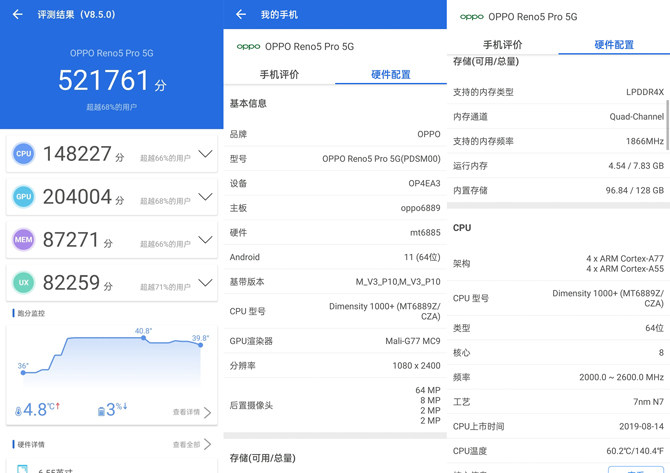Expand the GPU score 204004 details
This screenshot has width=670, height=473.
coord(206,197)
